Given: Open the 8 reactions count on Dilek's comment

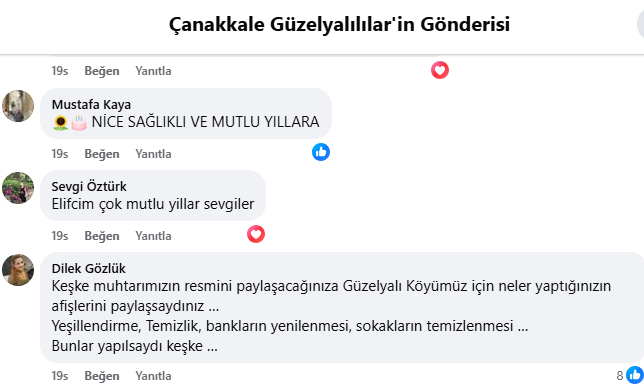Looking at the screenshot, I should 620,375.
